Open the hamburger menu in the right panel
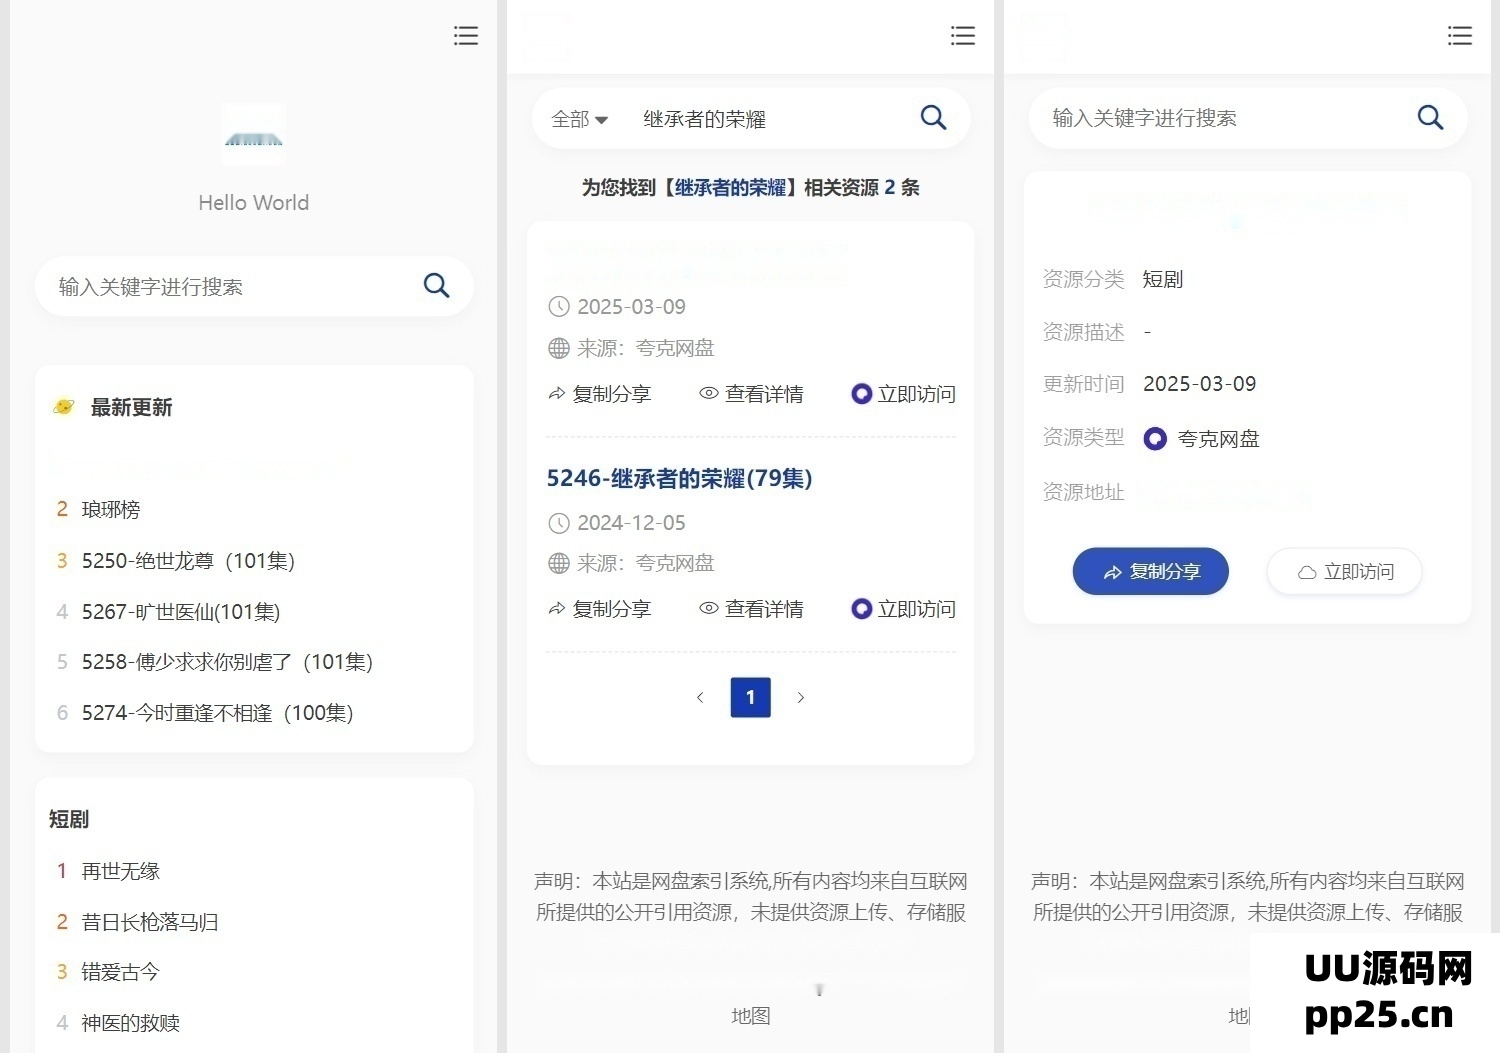This screenshot has height=1053, width=1500. [x=1459, y=36]
